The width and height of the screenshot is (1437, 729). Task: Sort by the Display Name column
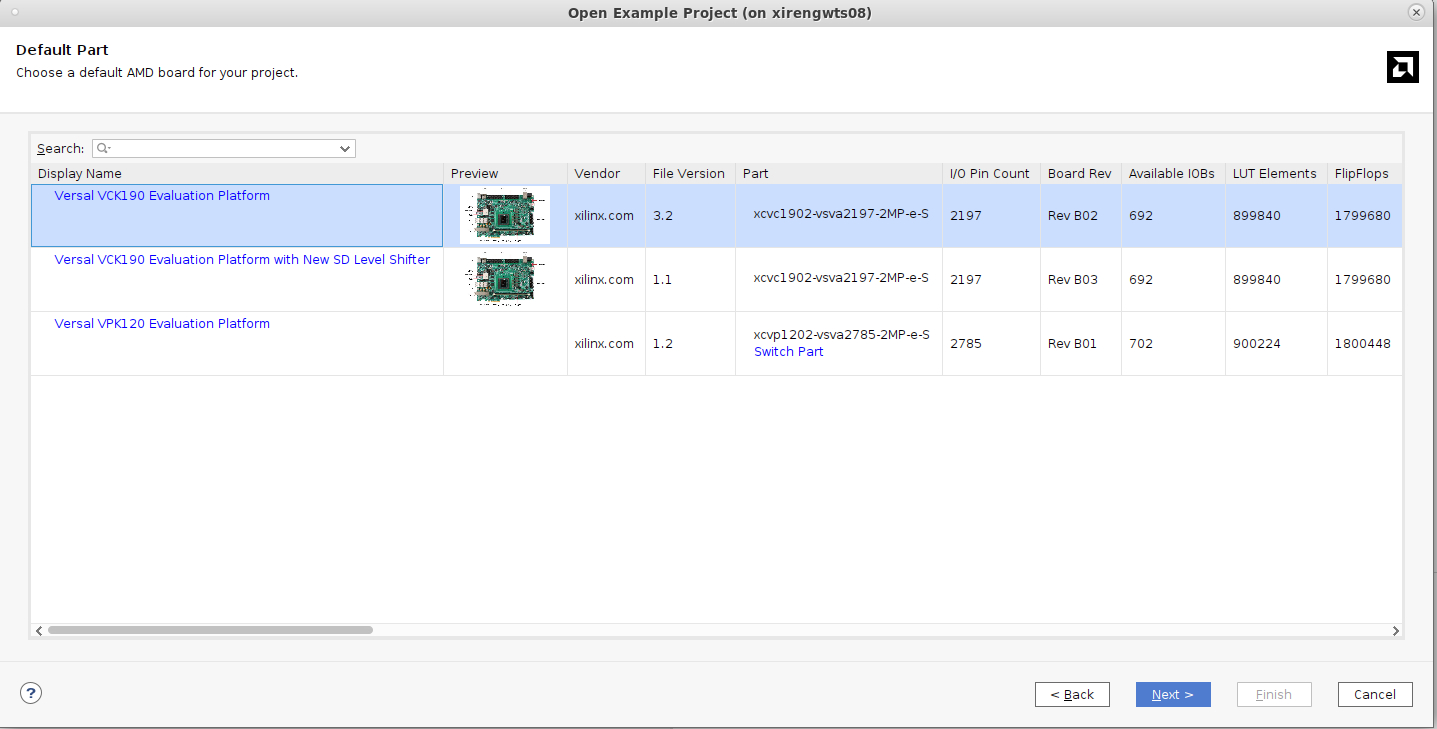coord(79,173)
